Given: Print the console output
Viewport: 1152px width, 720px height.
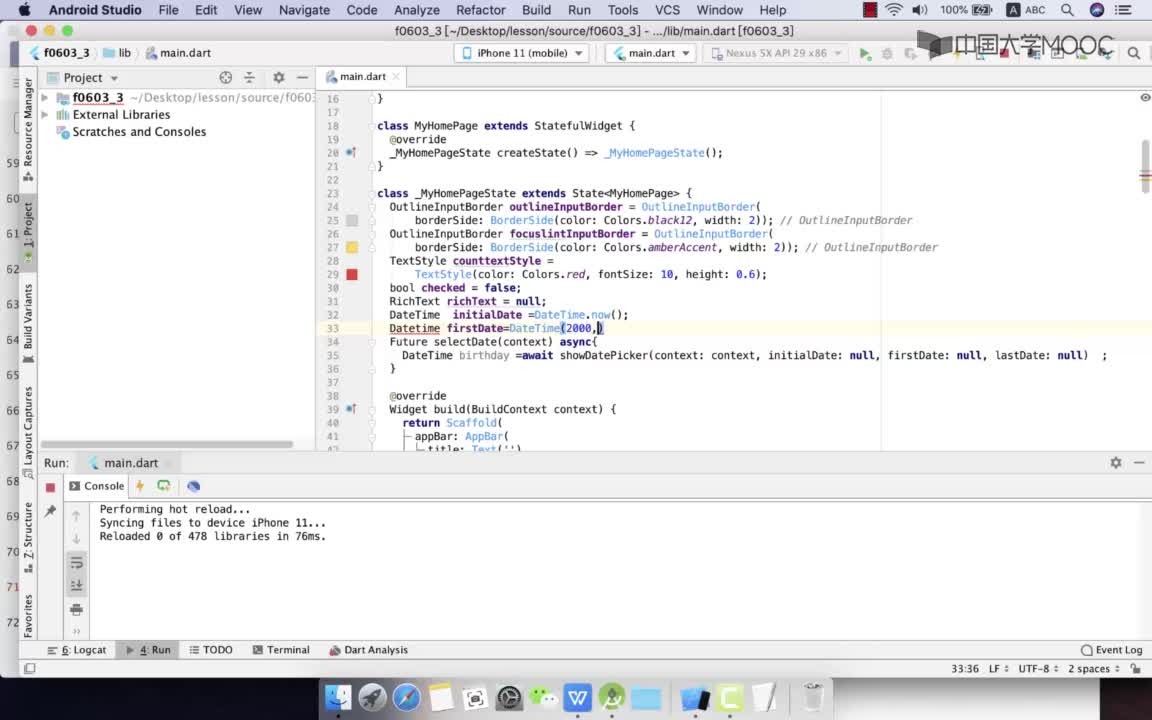Looking at the screenshot, I should pyautogui.click(x=76, y=609).
